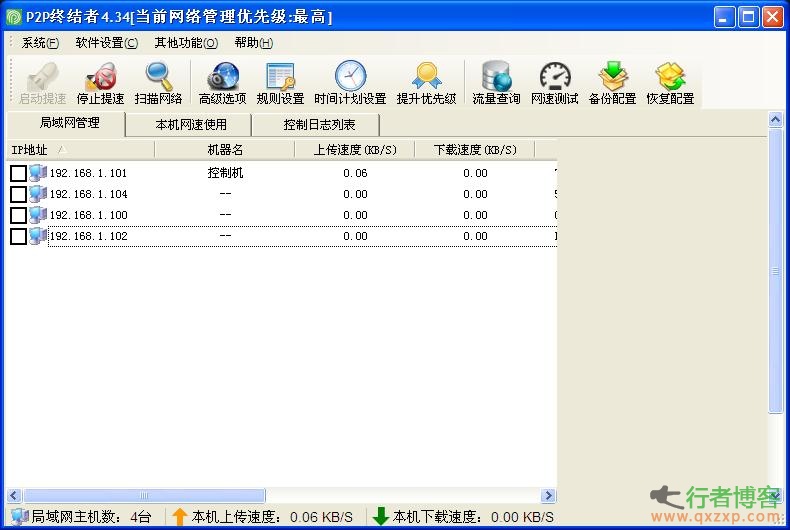
Task: Minimize the P2P终结者 window
Action: [724, 17]
